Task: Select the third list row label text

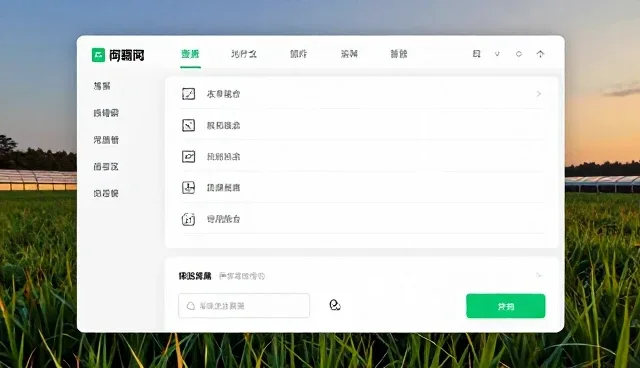Action: 223,157
